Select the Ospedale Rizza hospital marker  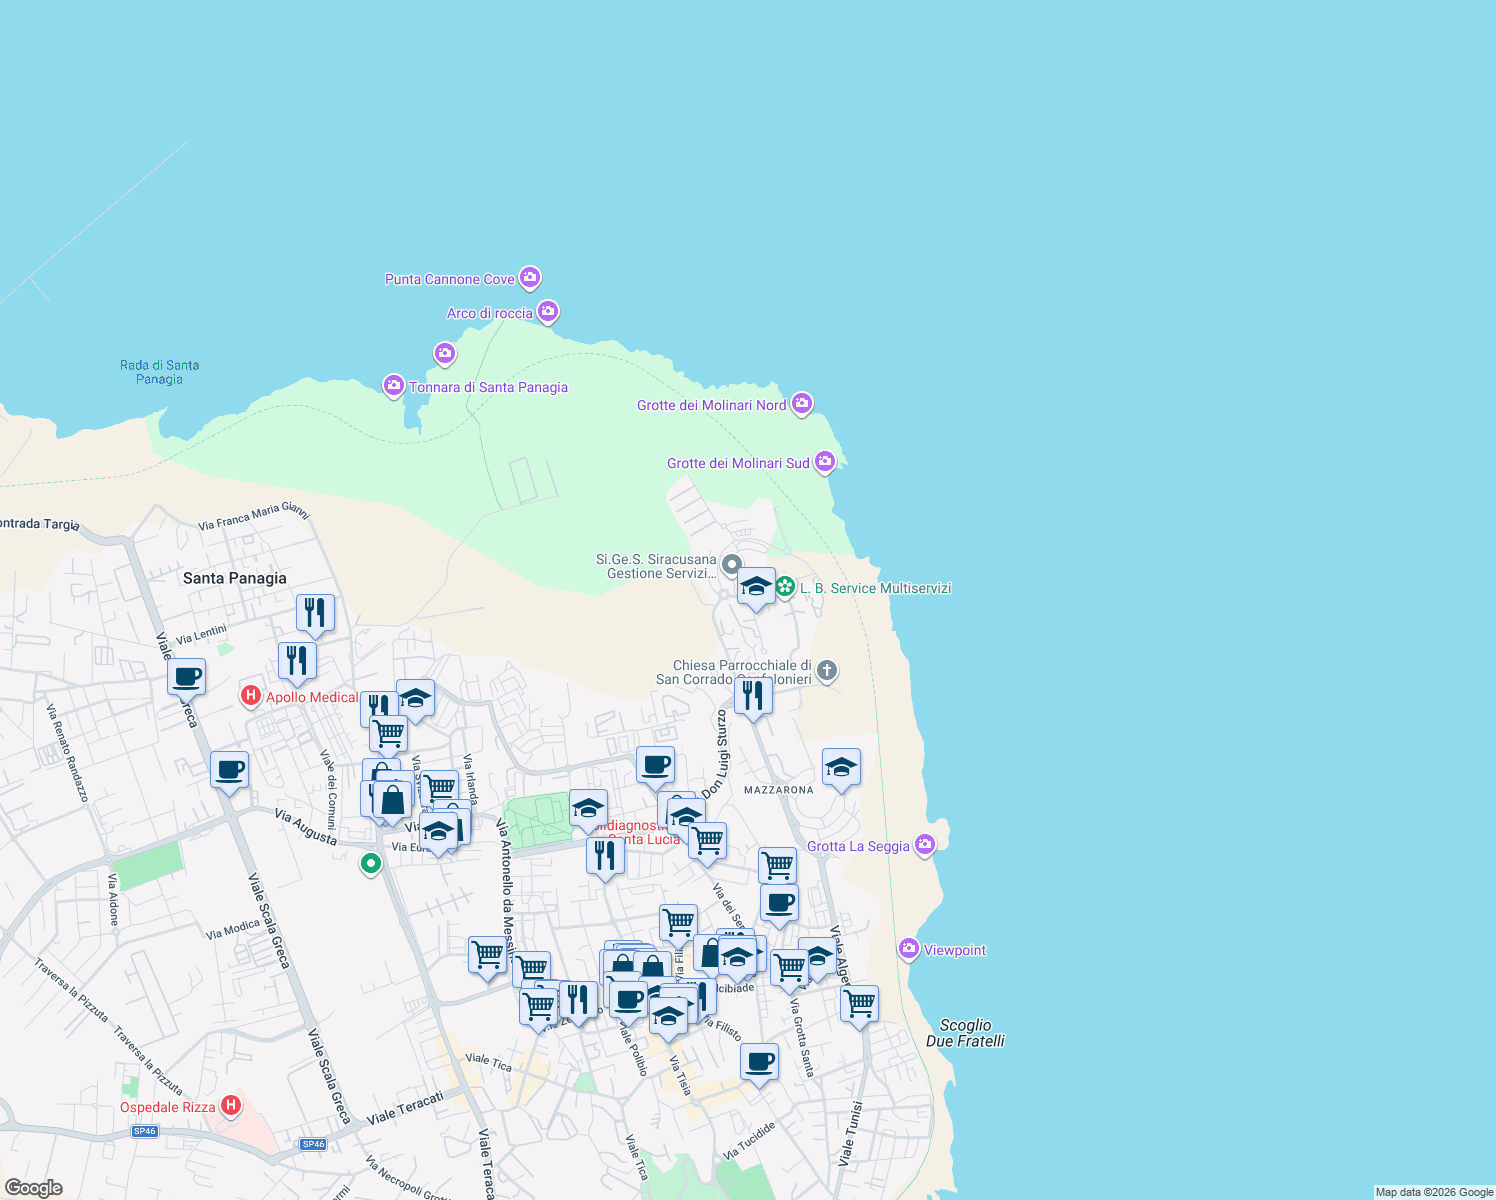tap(231, 1105)
